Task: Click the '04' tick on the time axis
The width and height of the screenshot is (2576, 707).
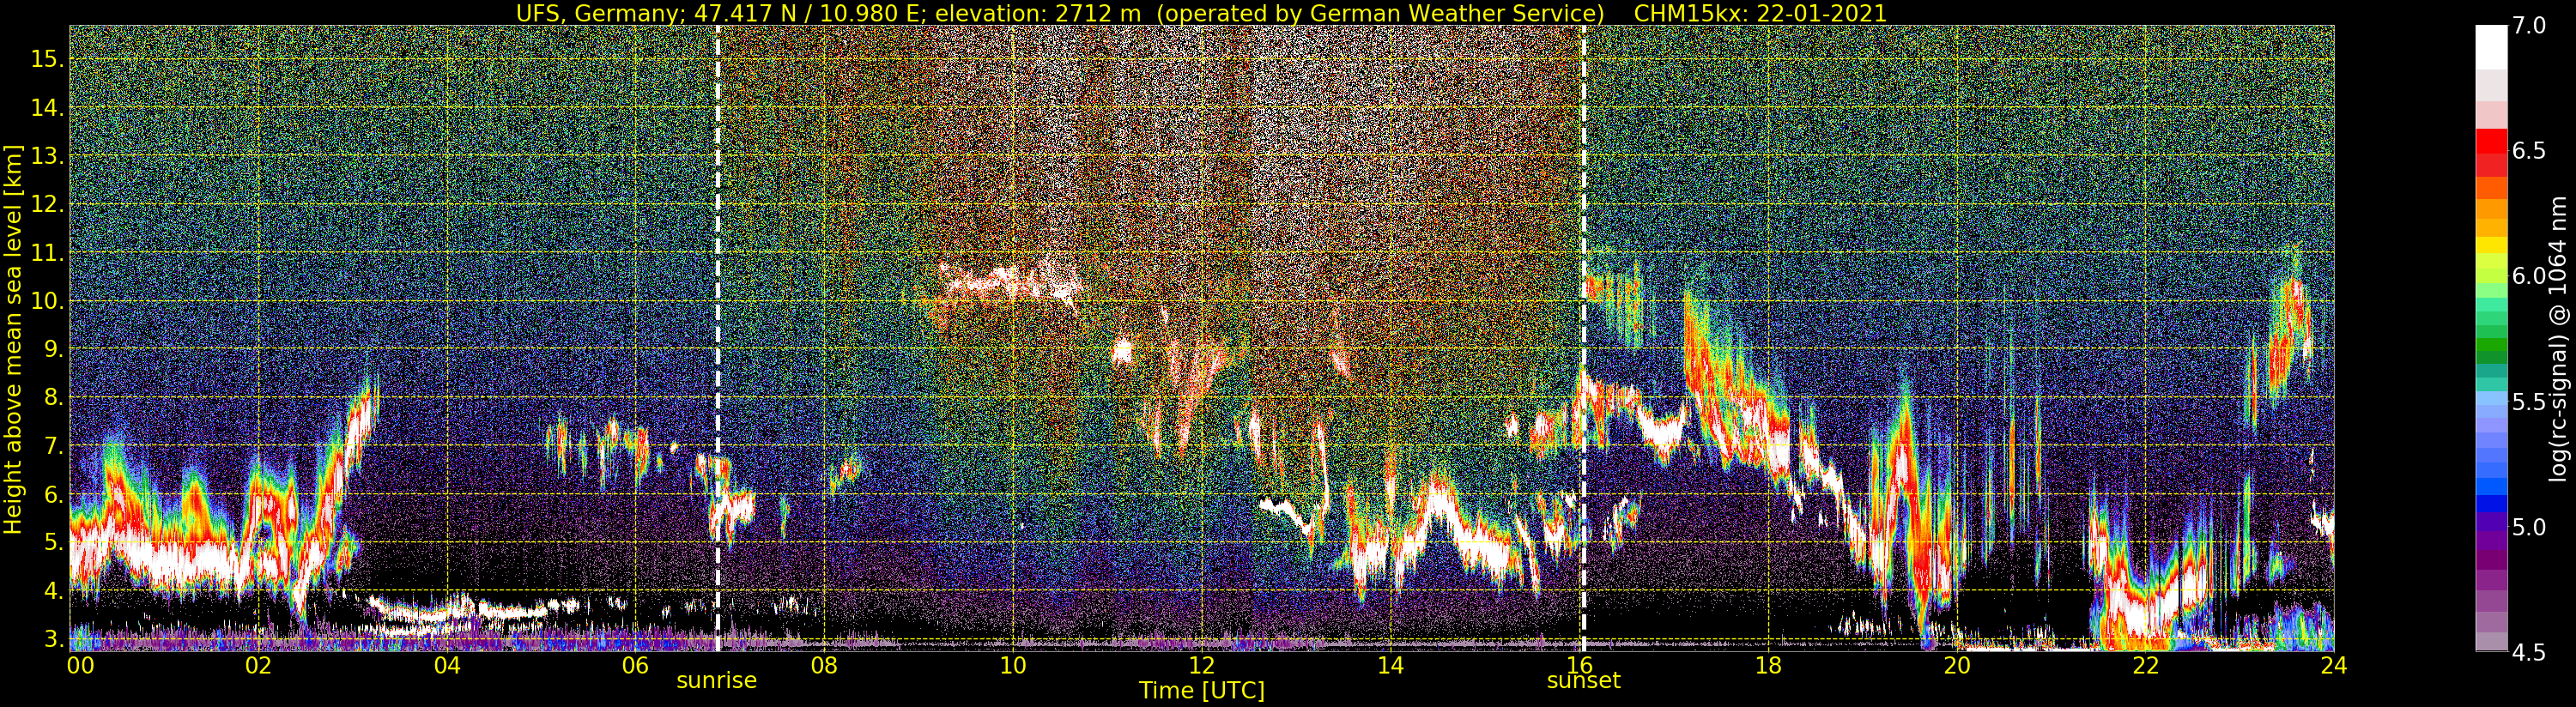Action: pos(447,665)
